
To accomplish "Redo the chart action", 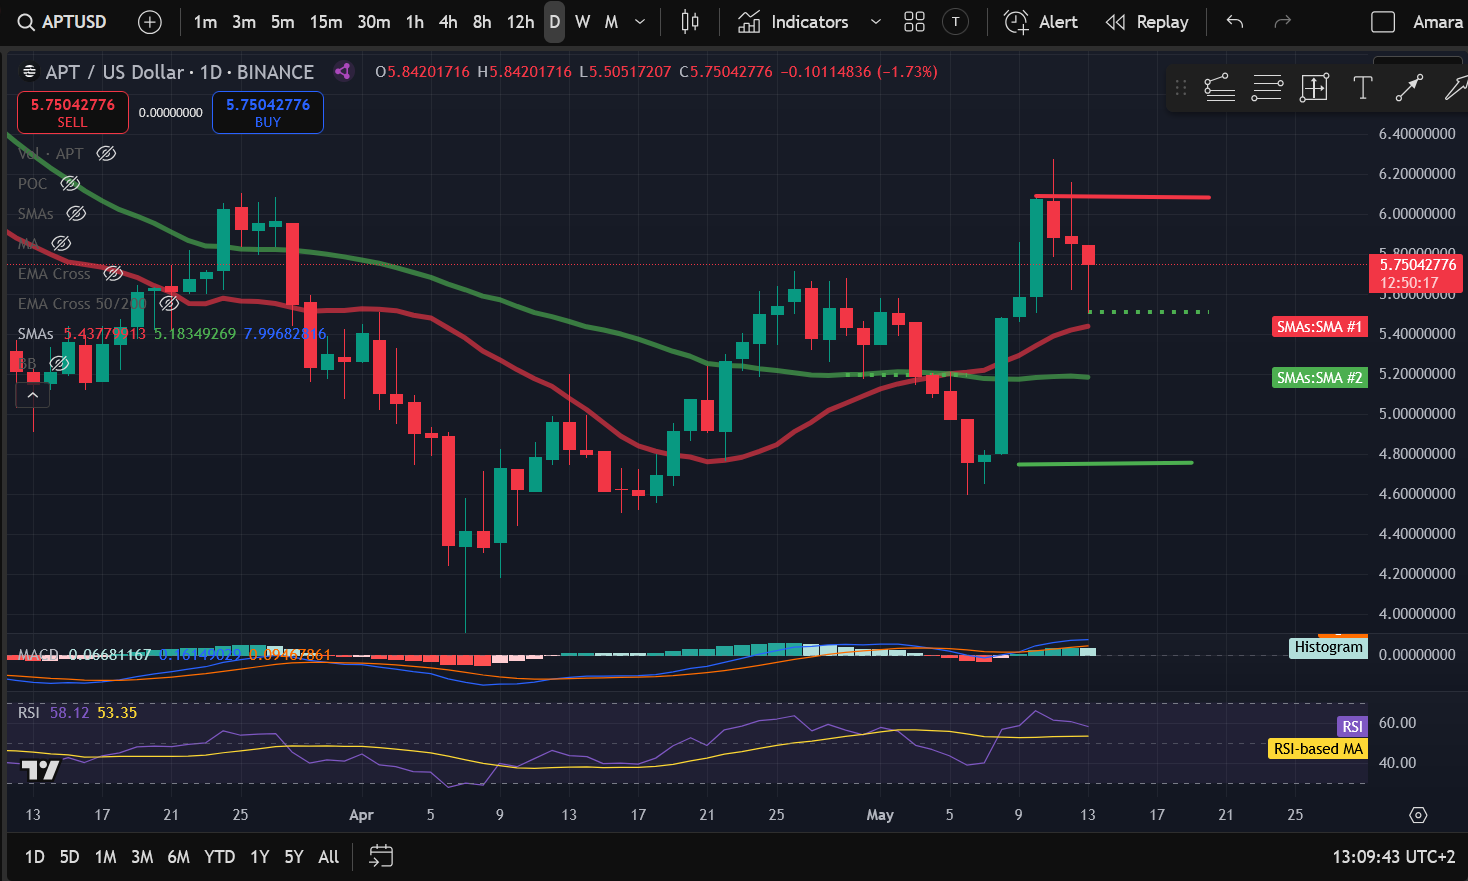I will coord(1283,22).
